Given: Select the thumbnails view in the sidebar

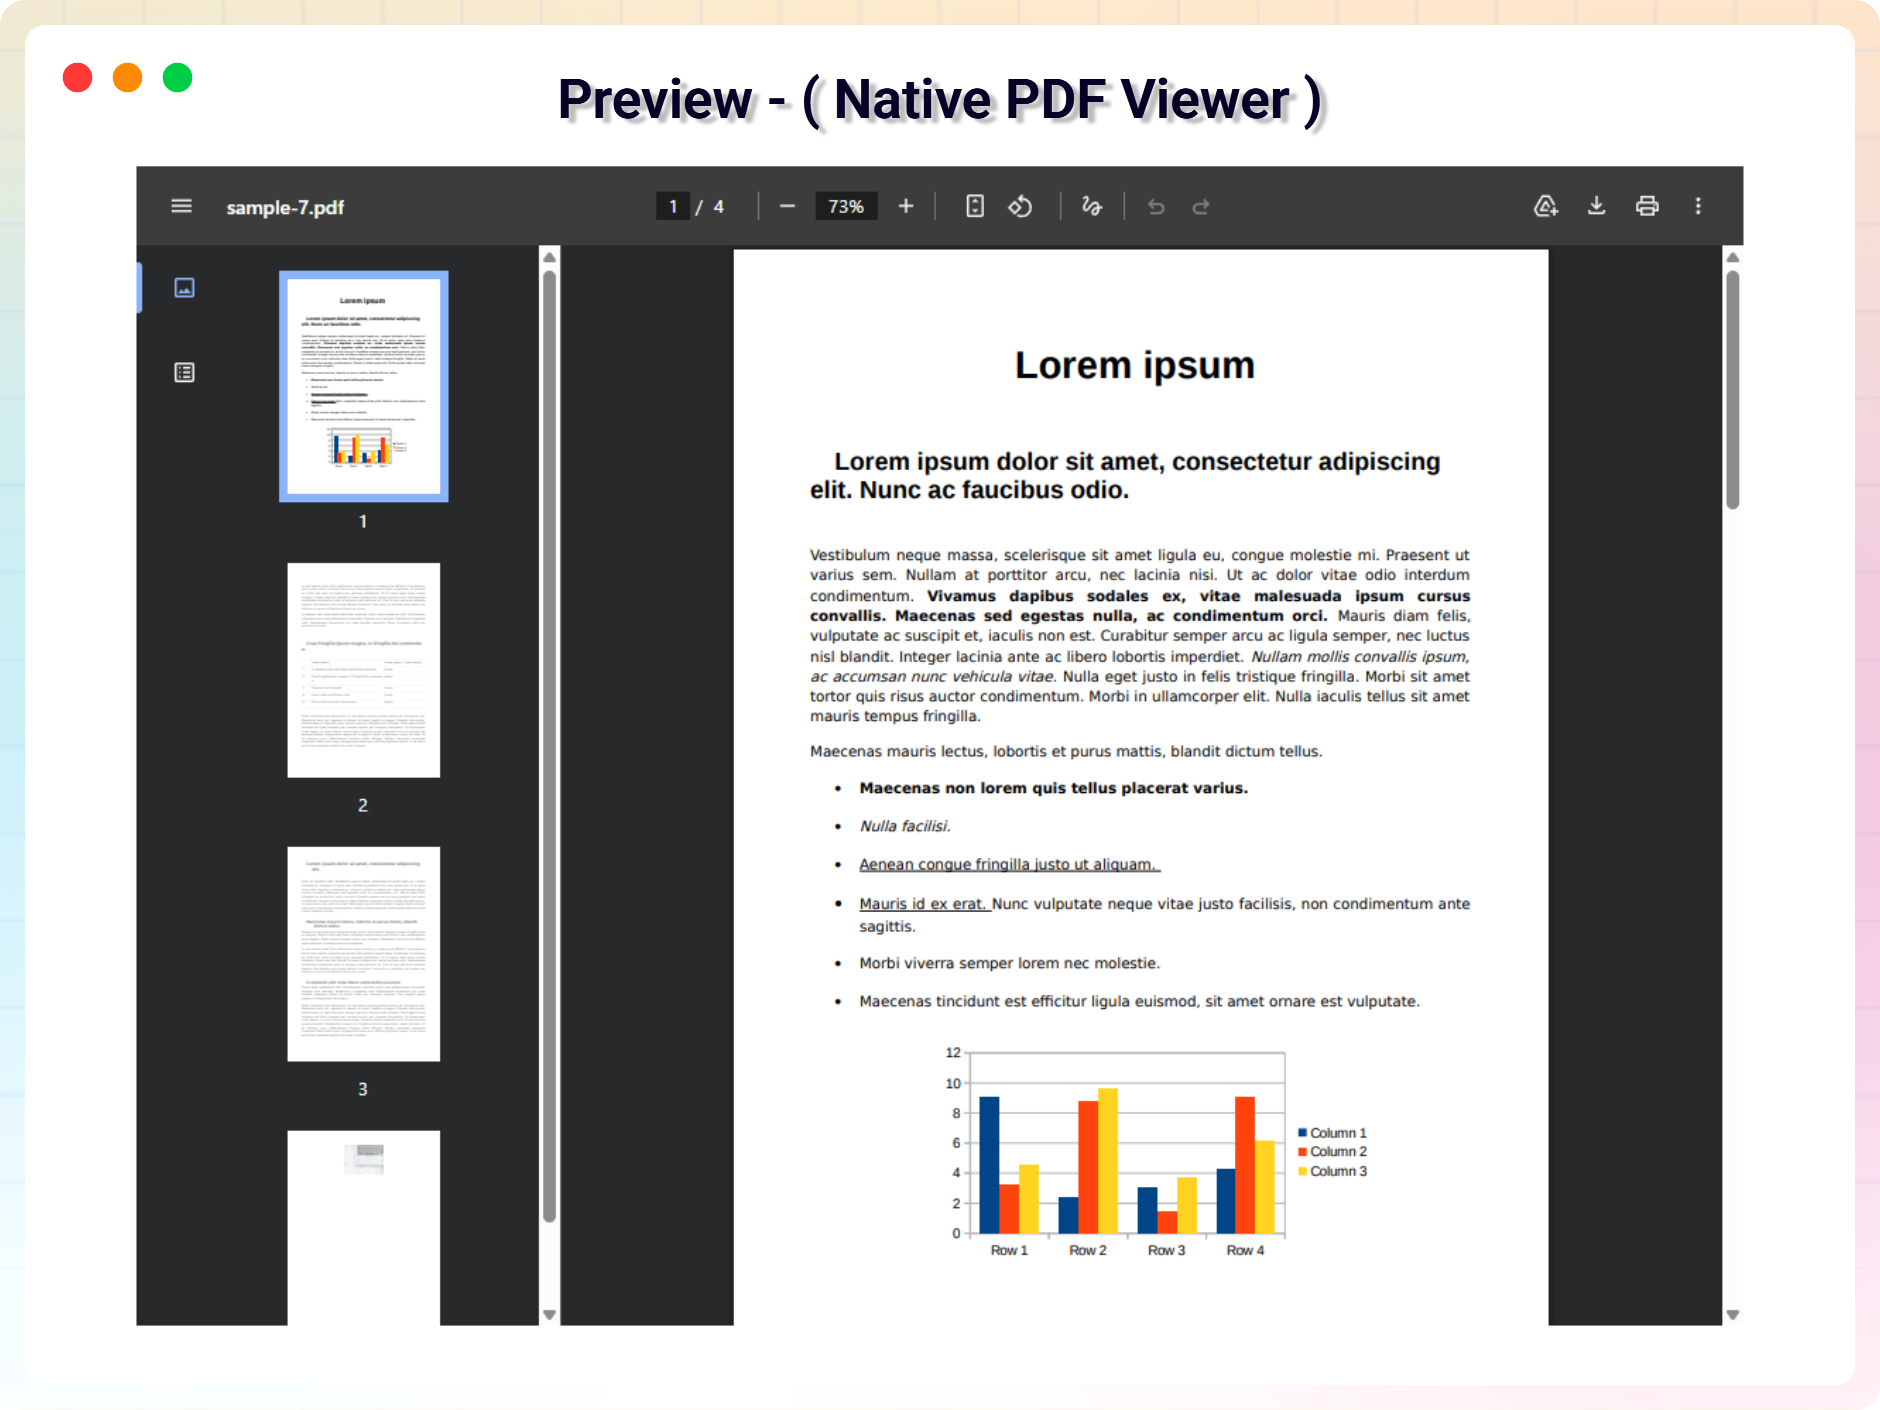Looking at the screenshot, I should [x=184, y=287].
